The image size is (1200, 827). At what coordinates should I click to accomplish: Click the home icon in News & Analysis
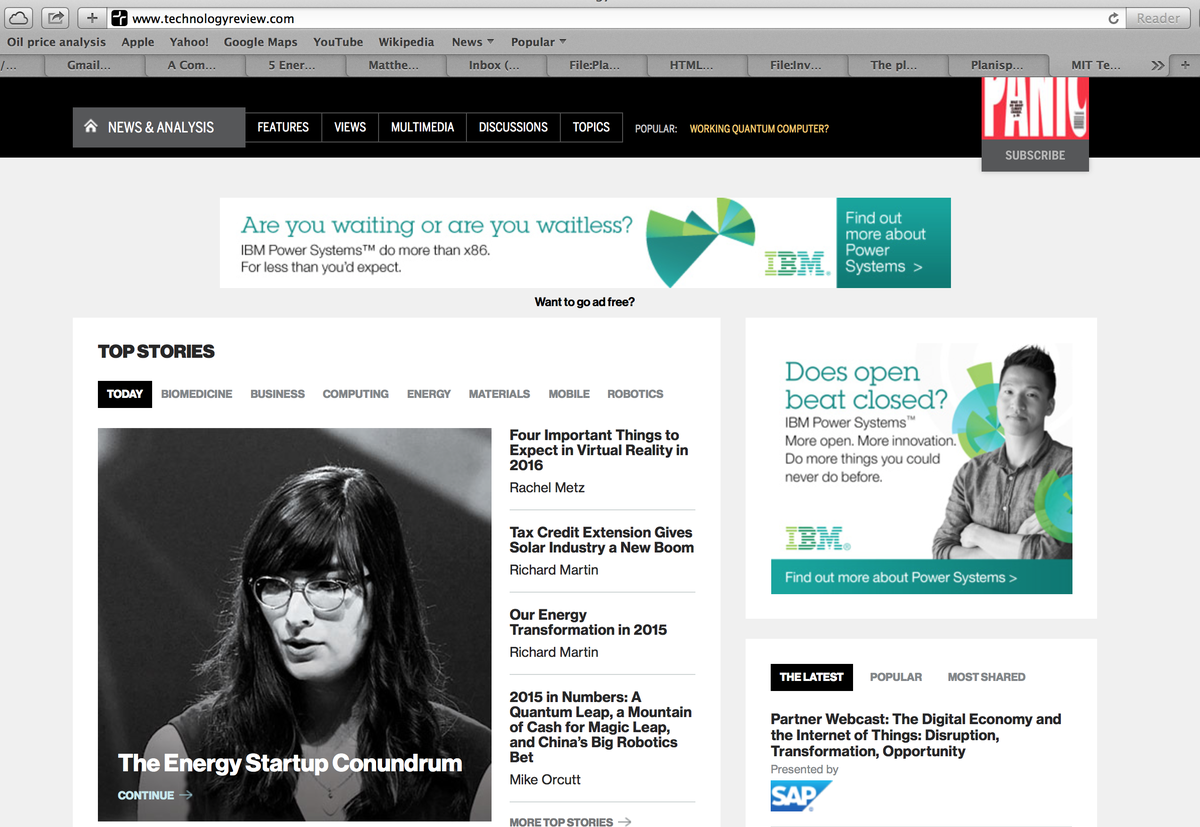(91, 127)
